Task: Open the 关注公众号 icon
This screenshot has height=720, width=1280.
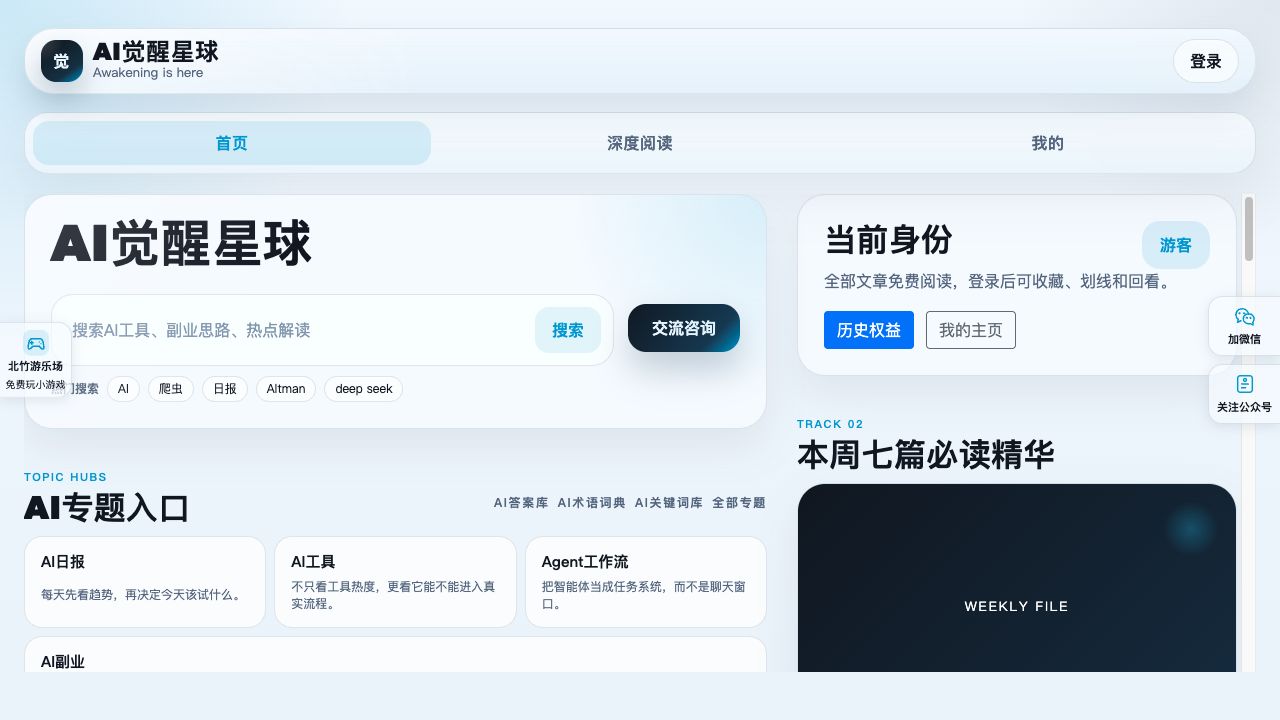Action: click(1244, 384)
